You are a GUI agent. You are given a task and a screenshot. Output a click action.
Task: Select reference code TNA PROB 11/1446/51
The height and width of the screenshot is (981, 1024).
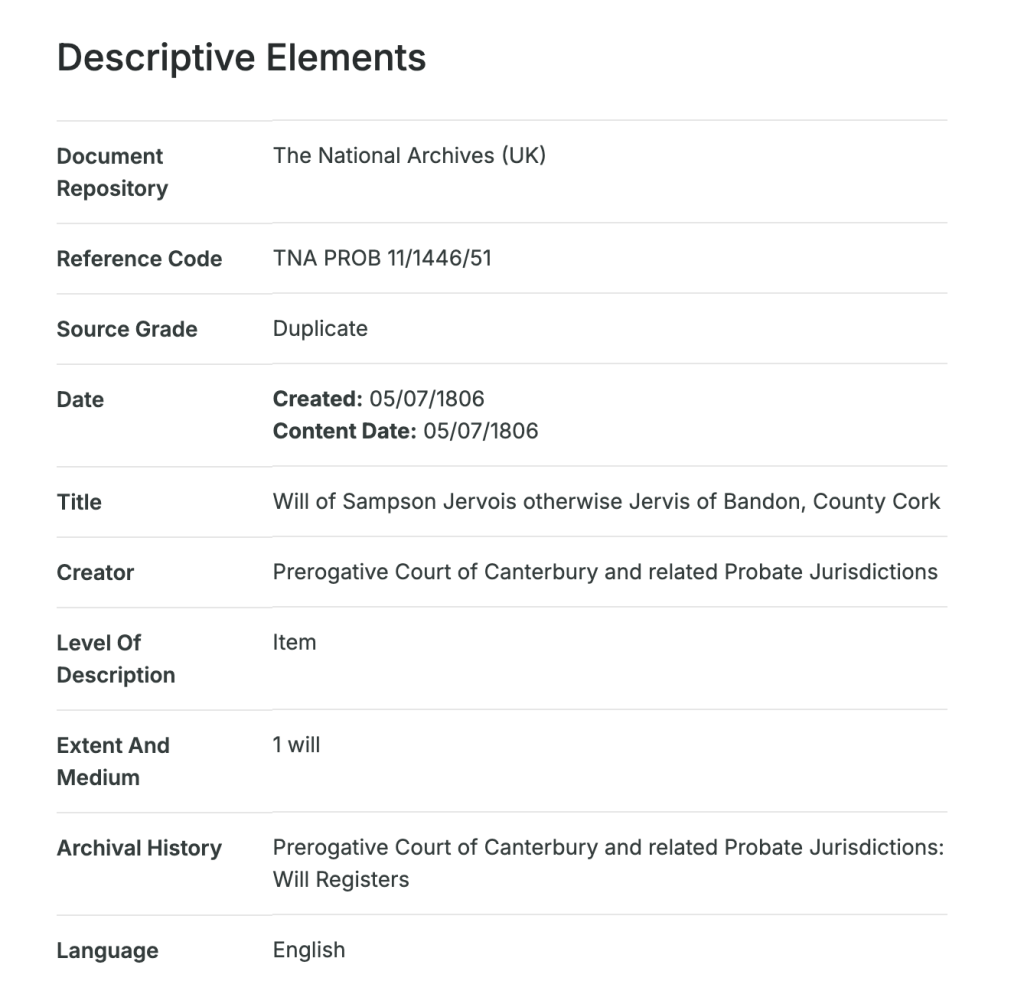382,259
